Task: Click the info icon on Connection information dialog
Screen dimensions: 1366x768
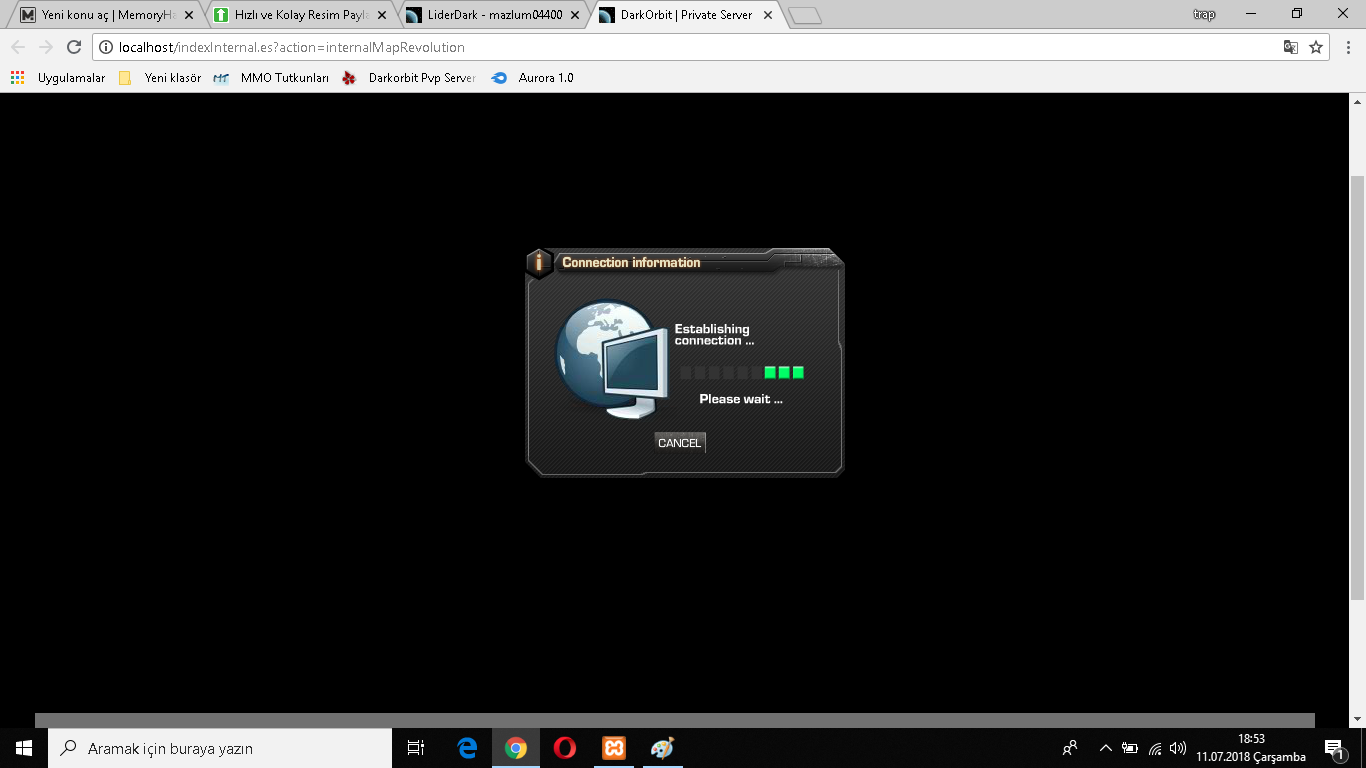Action: (539, 263)
